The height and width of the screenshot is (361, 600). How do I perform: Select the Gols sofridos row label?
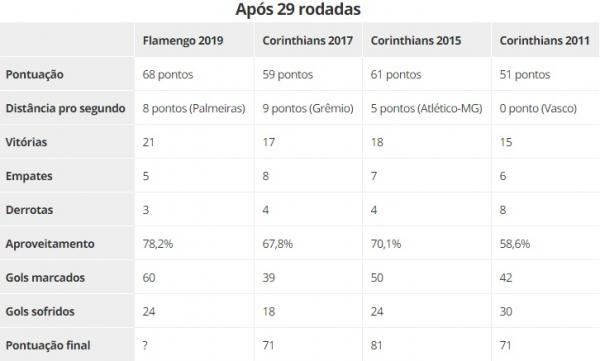(40, 311)
